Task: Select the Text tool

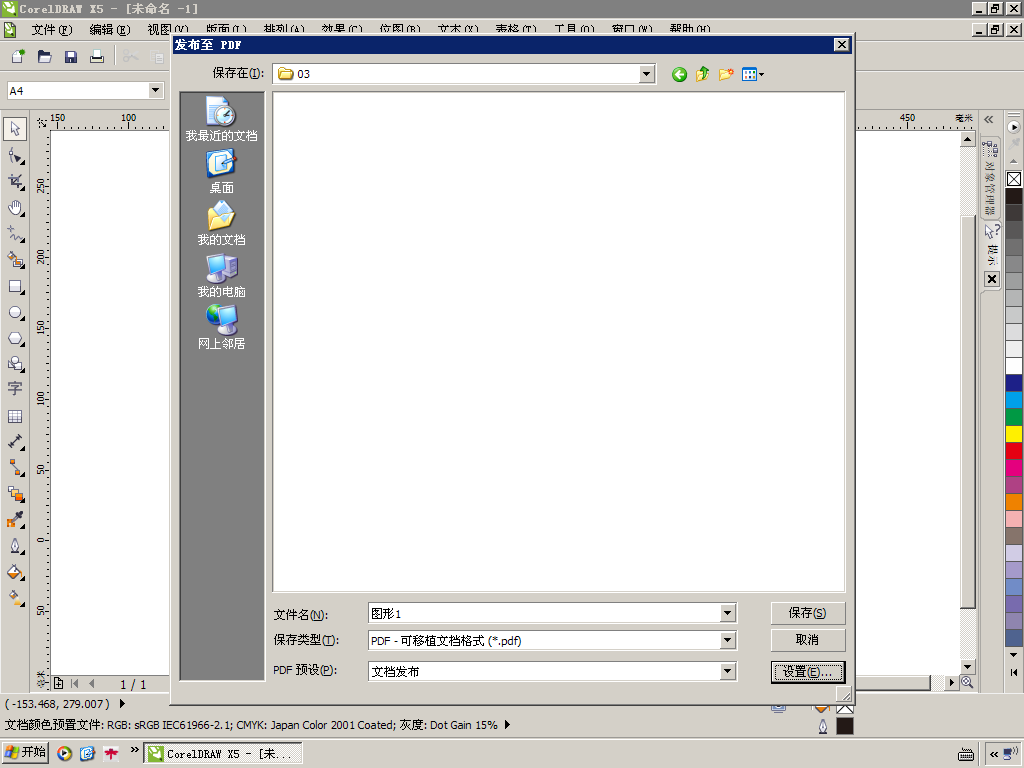Action: click(15, 389)
